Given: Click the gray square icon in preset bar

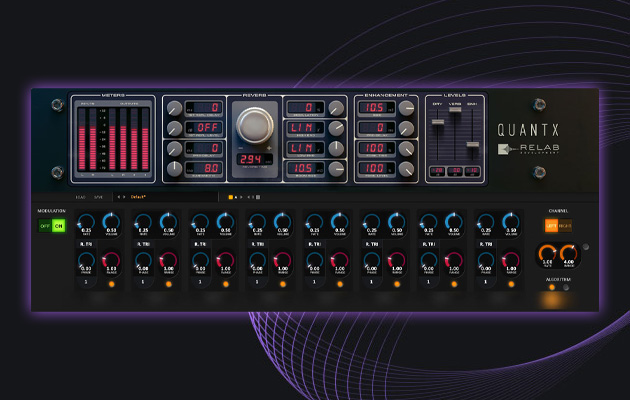Looking at the screenshot, I should click(258, 197).
